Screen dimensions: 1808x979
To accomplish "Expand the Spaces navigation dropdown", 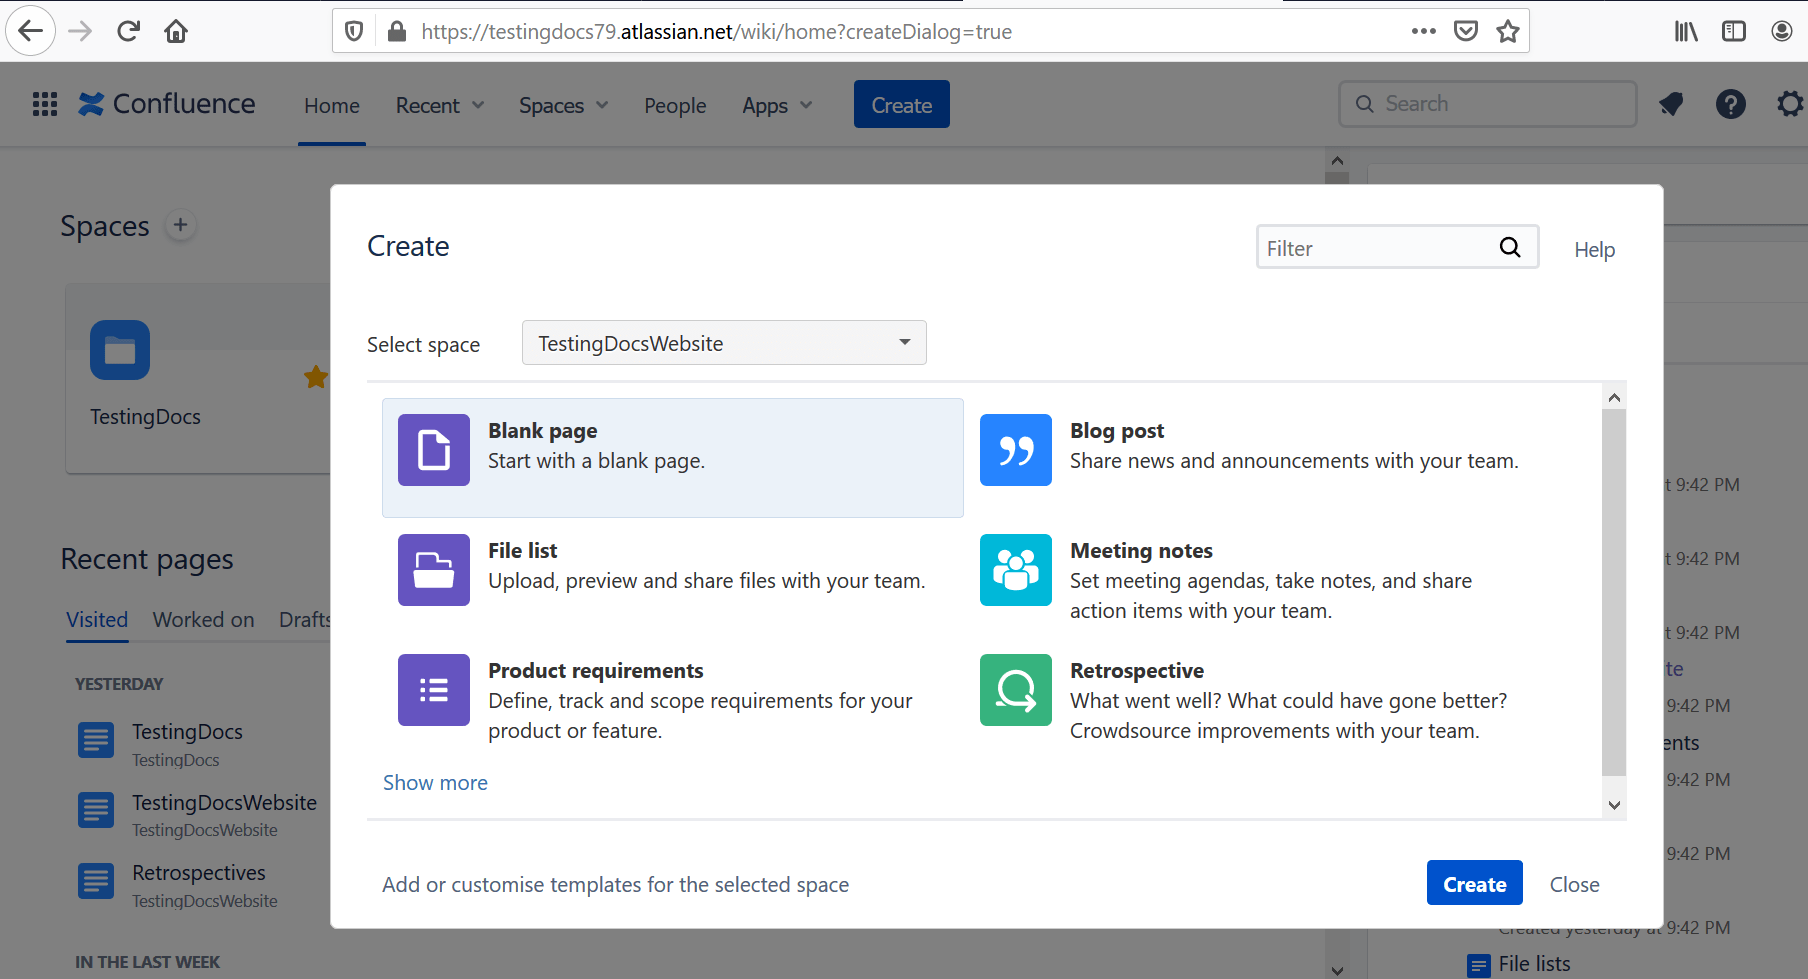I will point(562,105).
